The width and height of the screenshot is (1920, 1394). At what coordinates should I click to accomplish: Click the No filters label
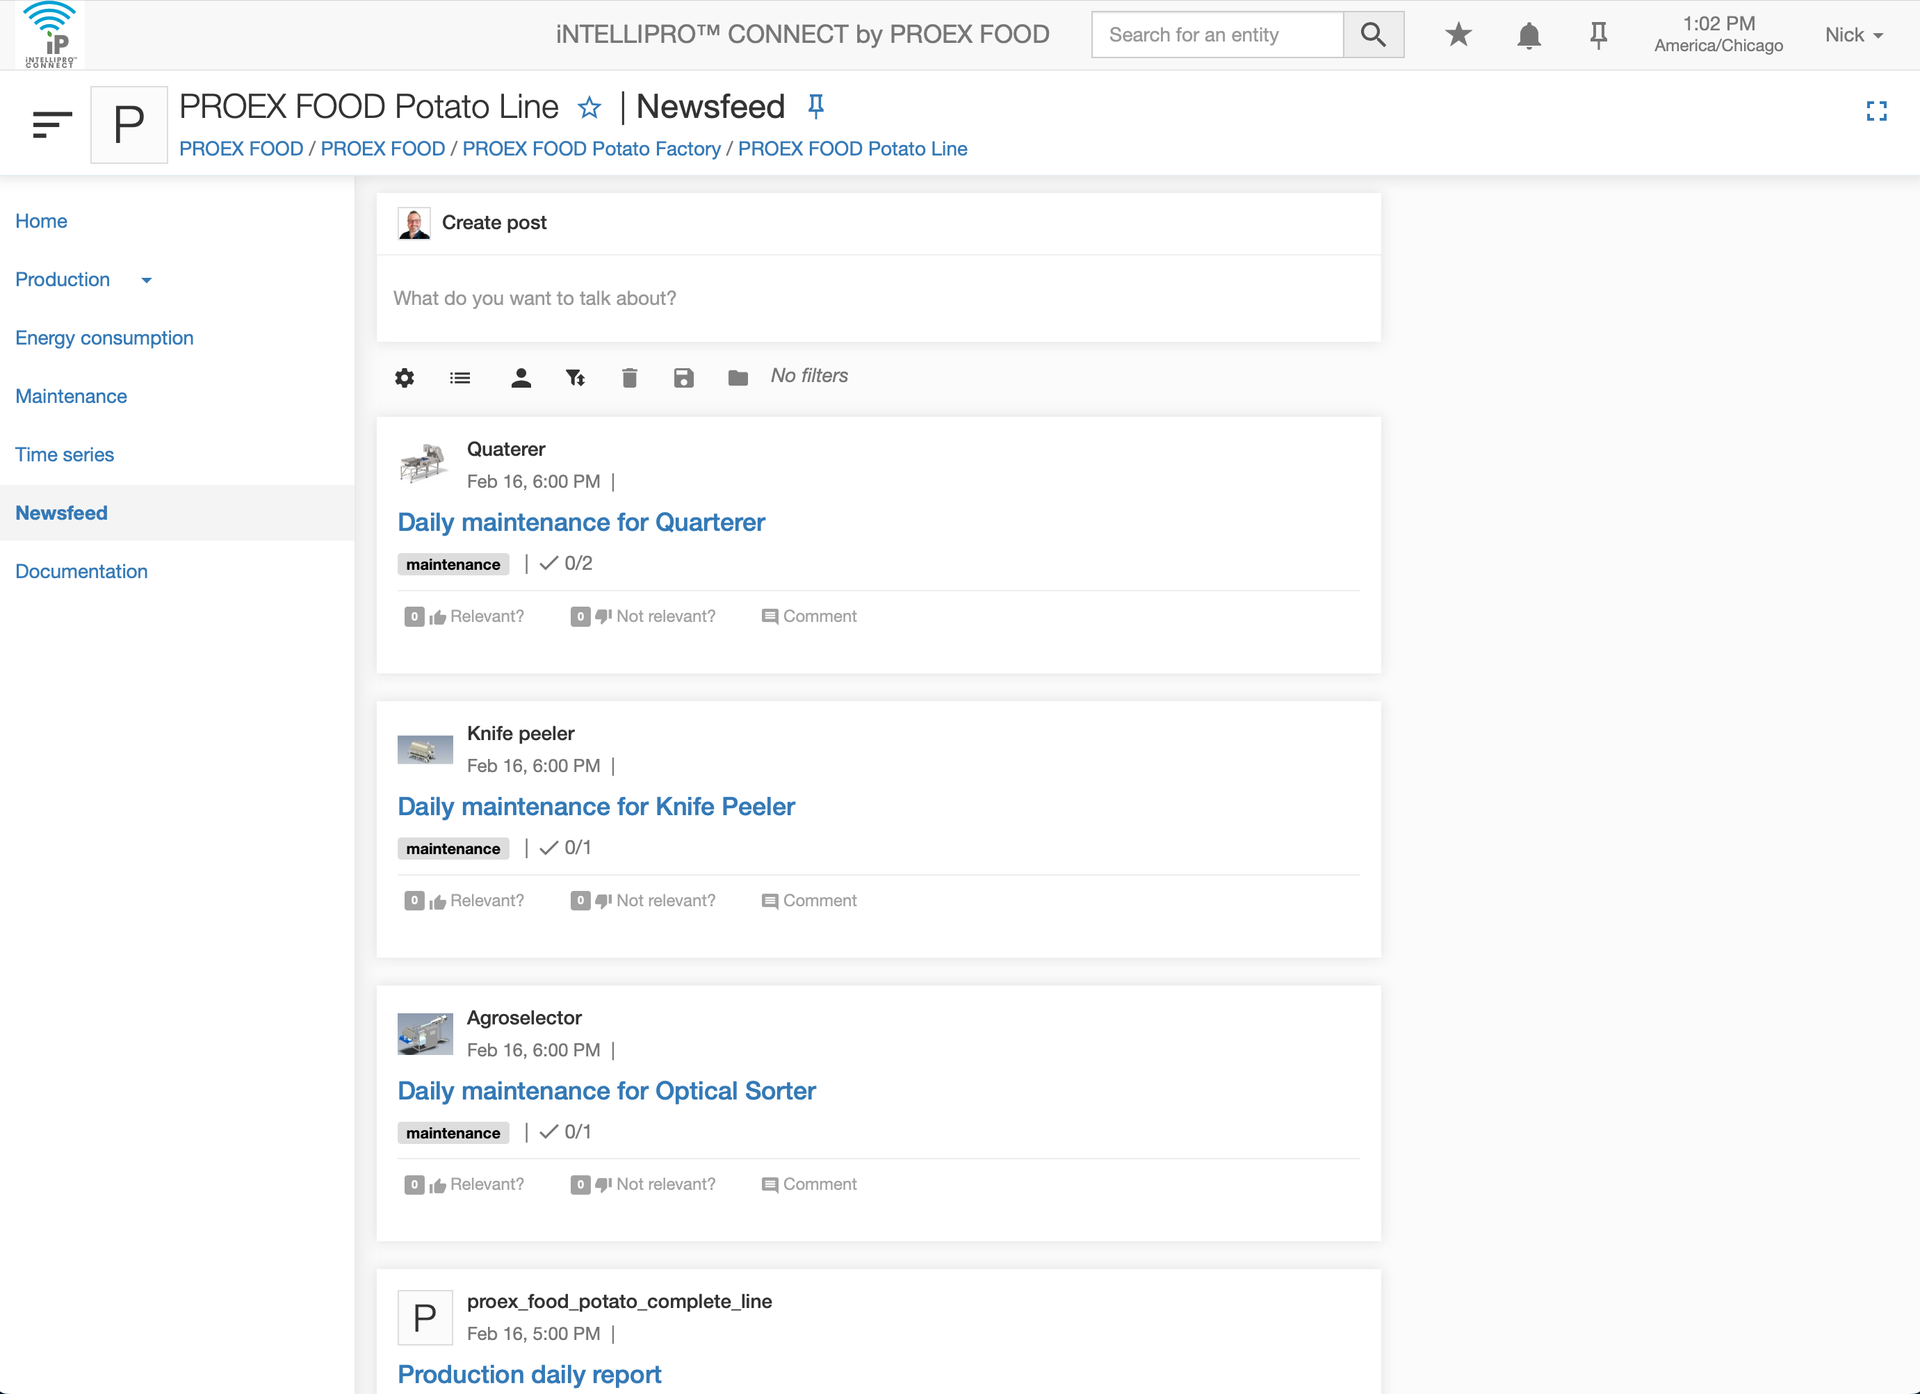[809, 375]
